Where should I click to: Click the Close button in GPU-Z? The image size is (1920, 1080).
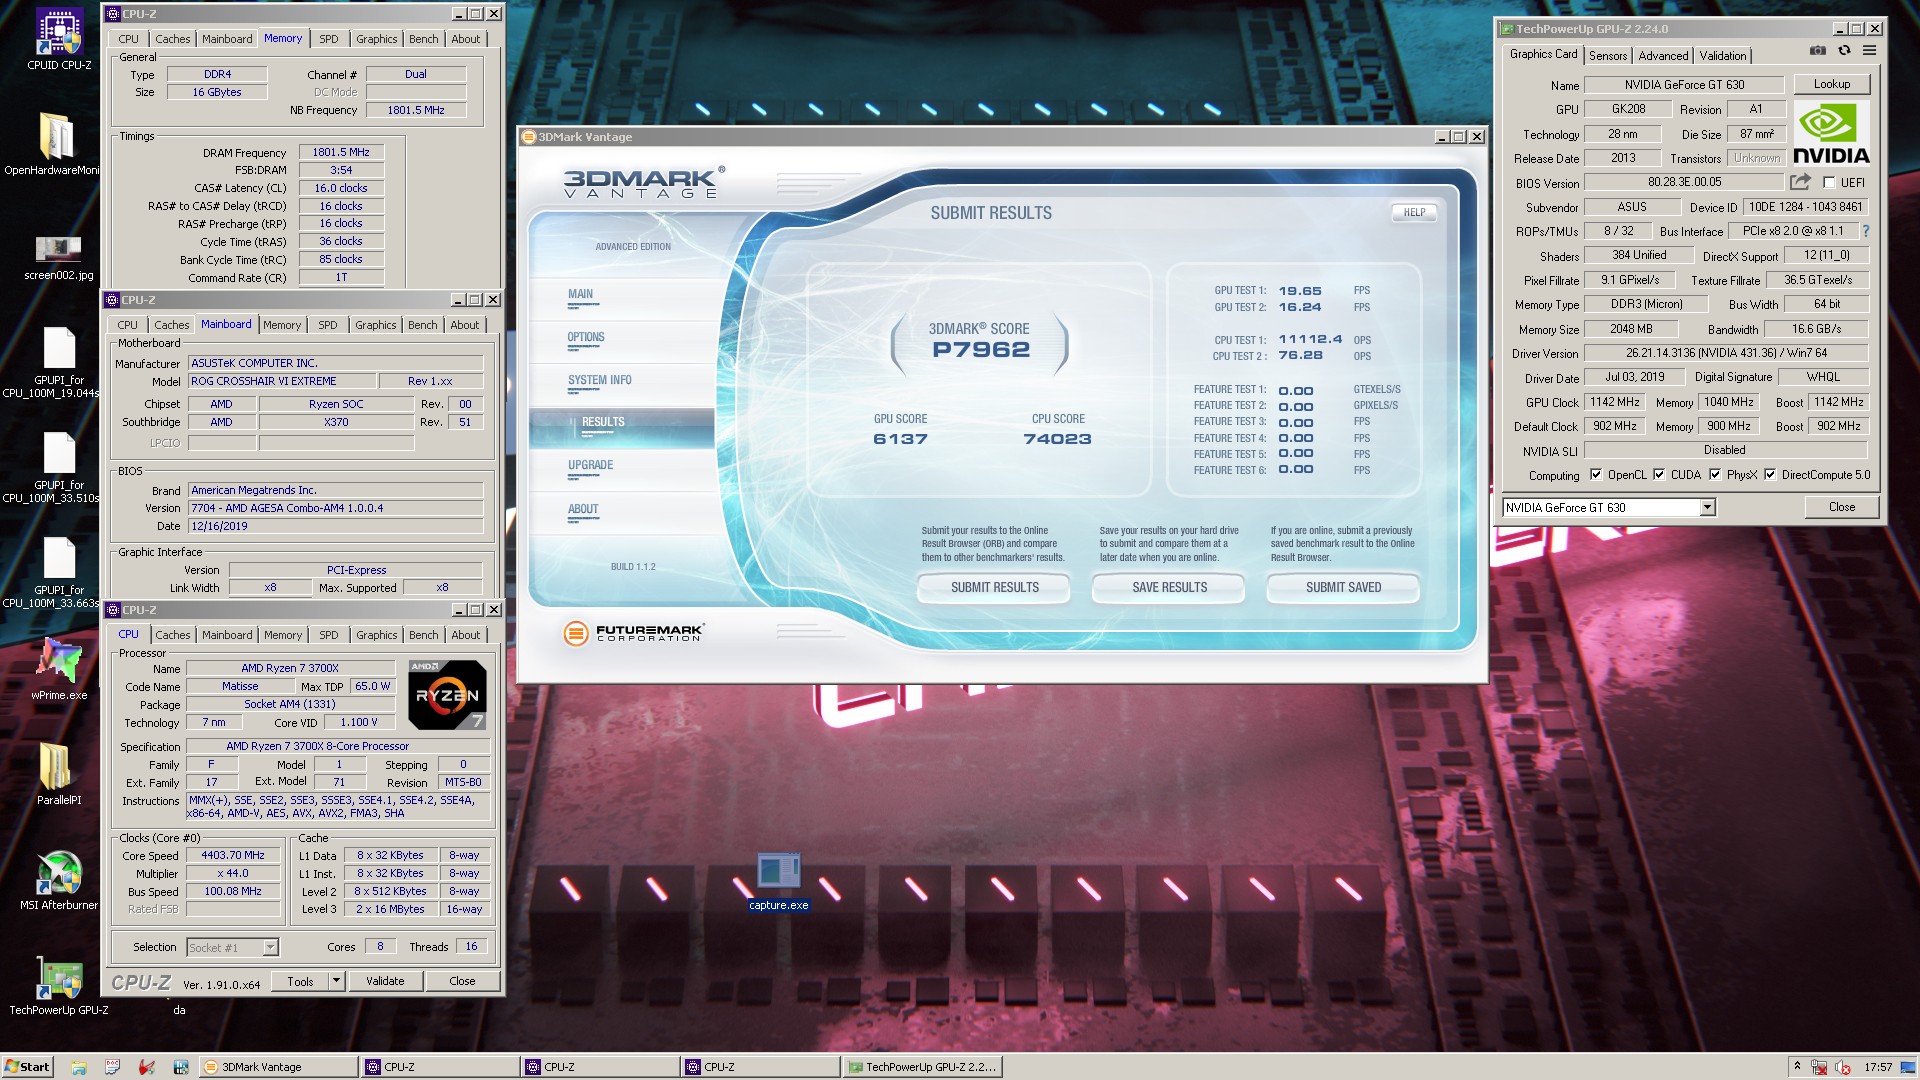1841,507
